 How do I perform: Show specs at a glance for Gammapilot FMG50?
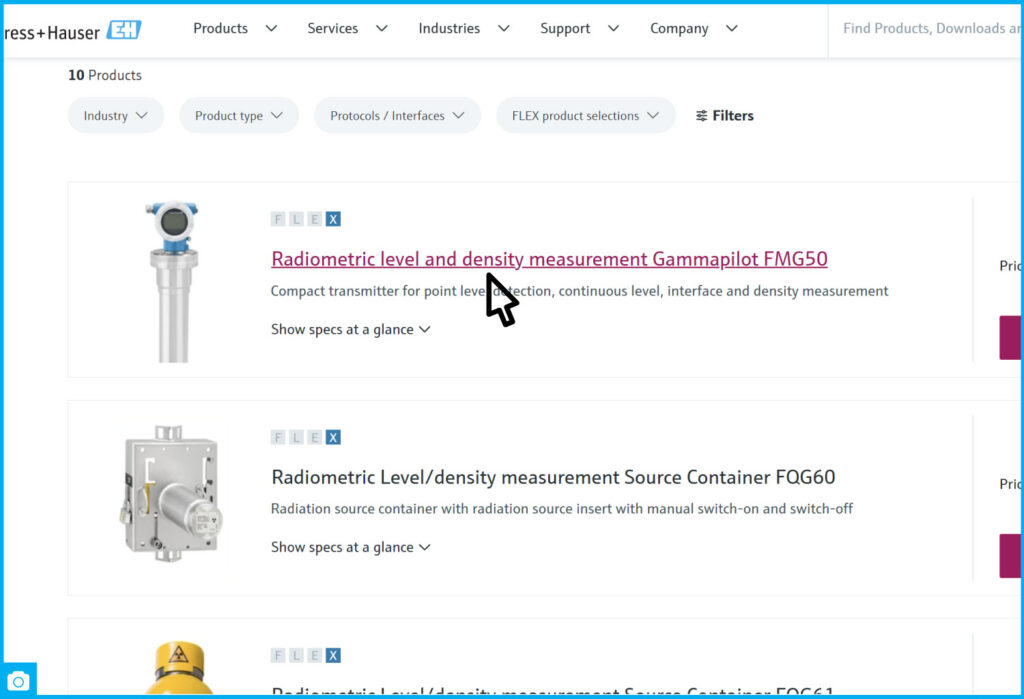(350, 329)
